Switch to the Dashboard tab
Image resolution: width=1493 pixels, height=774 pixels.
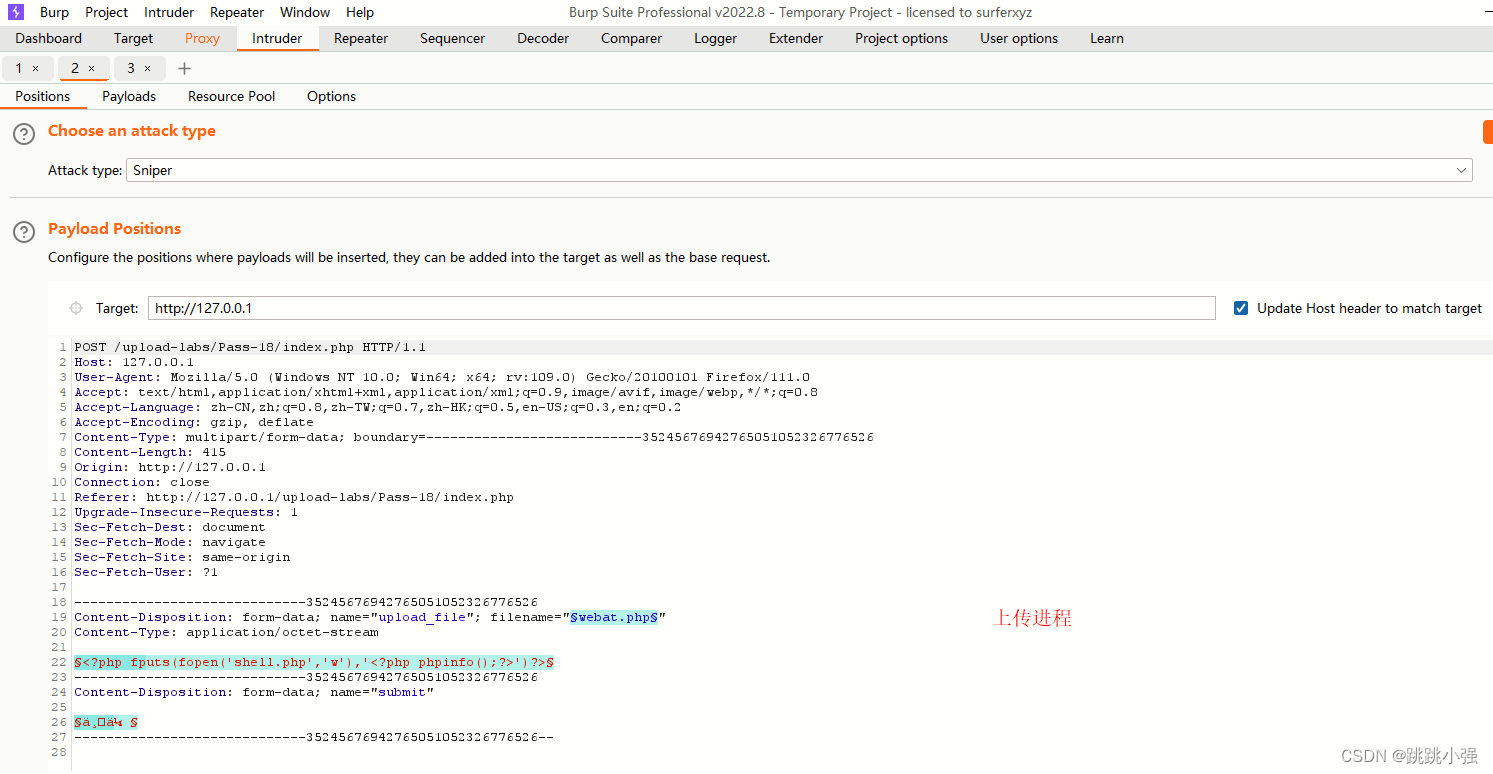click(49, 38)
